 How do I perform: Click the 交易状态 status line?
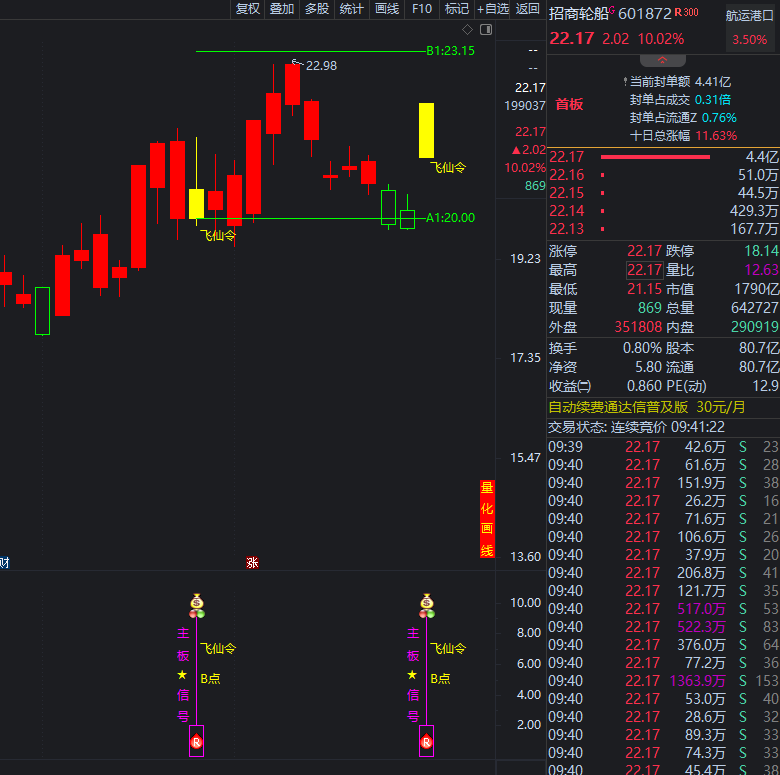coord(636,427)
